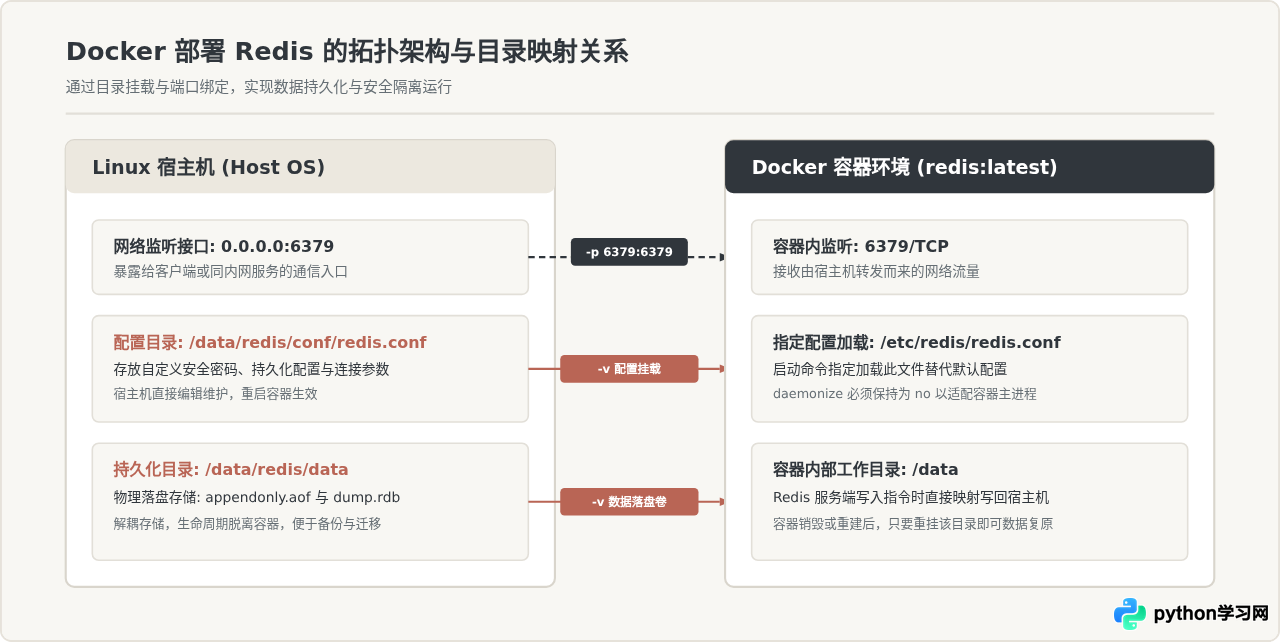Screen dimensions: 1280x642
Task: Click the Python logo icon
Action: pos(1130,613)
